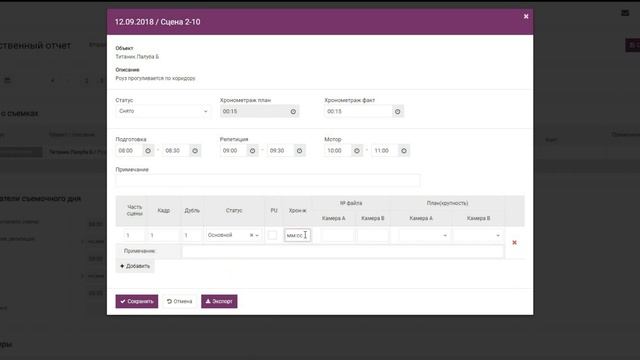The image size is (640, 360).
Task: Click the Часть сцены input
Action: coord(134,235)
